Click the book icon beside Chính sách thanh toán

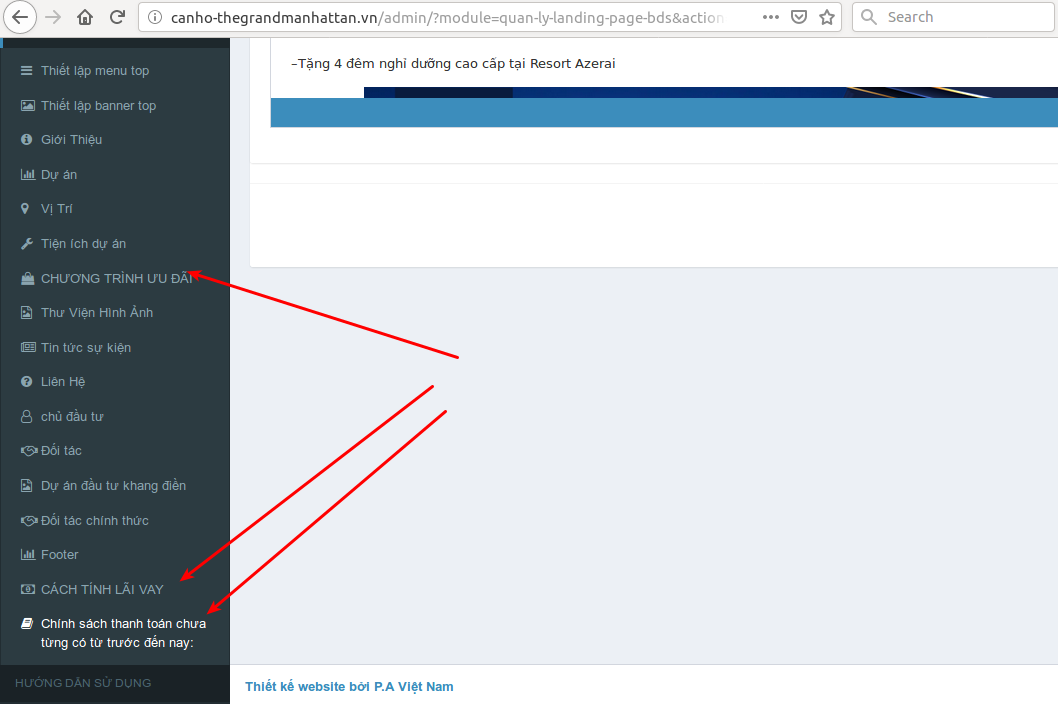(27, 624)
